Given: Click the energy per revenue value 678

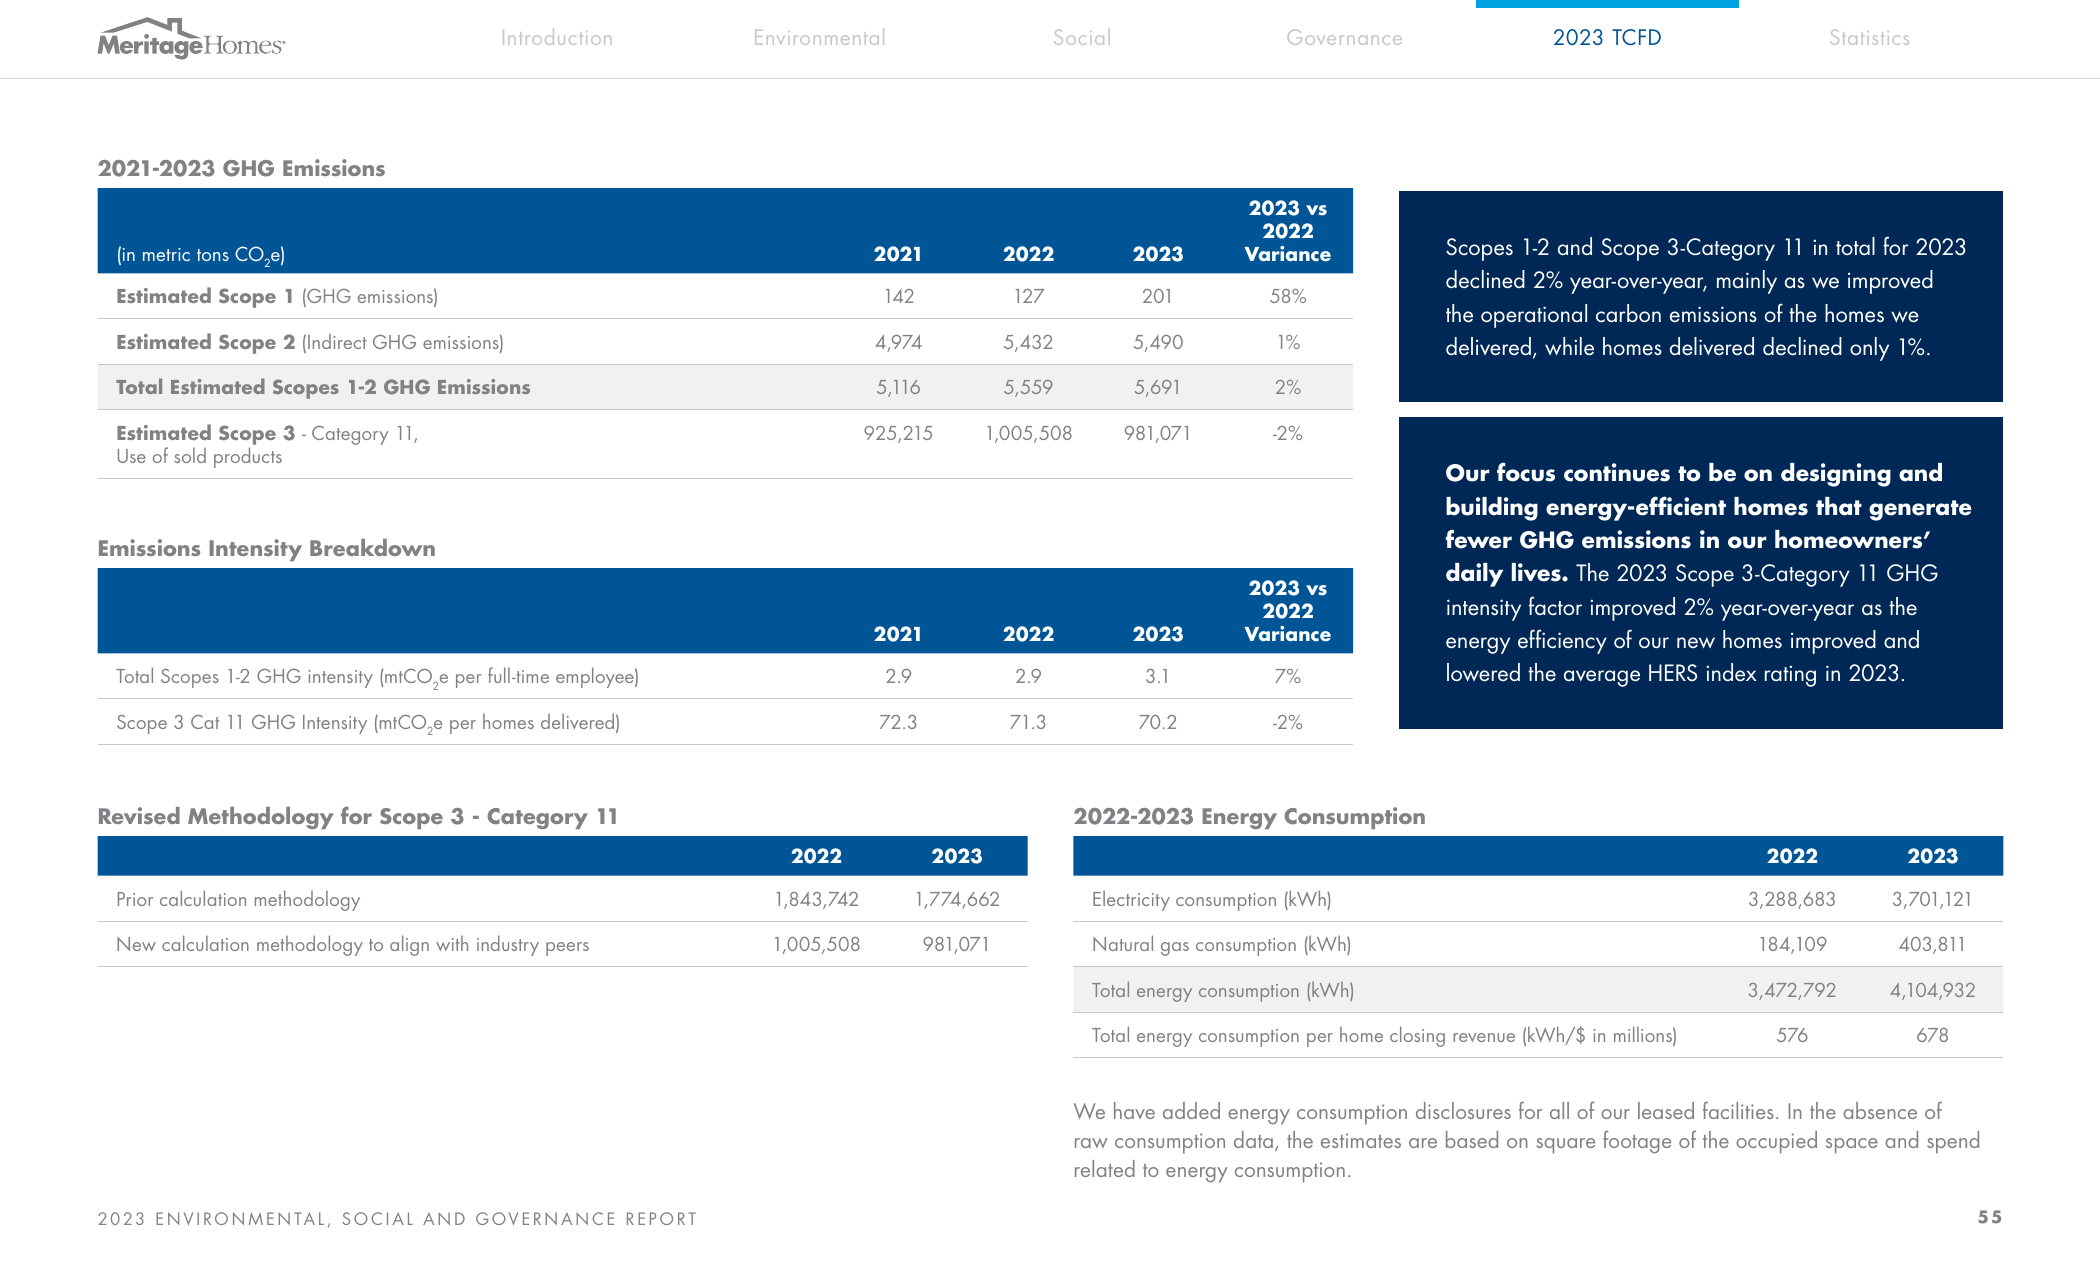Looking at the screenshot, I should click(1932, 1035).
